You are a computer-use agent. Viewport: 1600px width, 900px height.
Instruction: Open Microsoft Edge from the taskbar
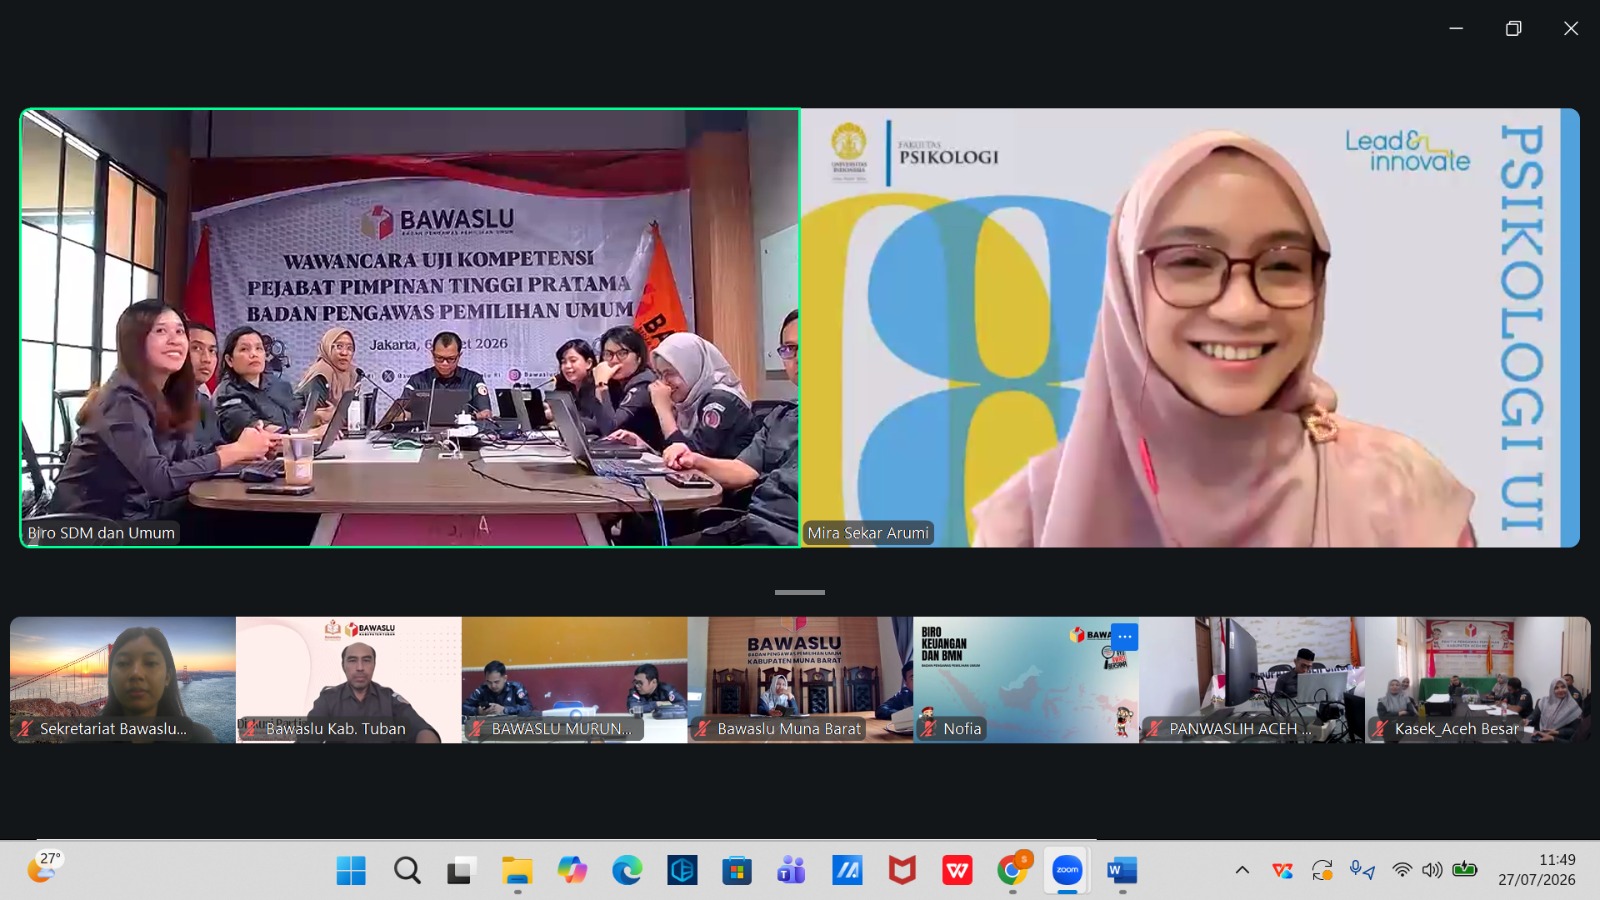pos(627,871)
